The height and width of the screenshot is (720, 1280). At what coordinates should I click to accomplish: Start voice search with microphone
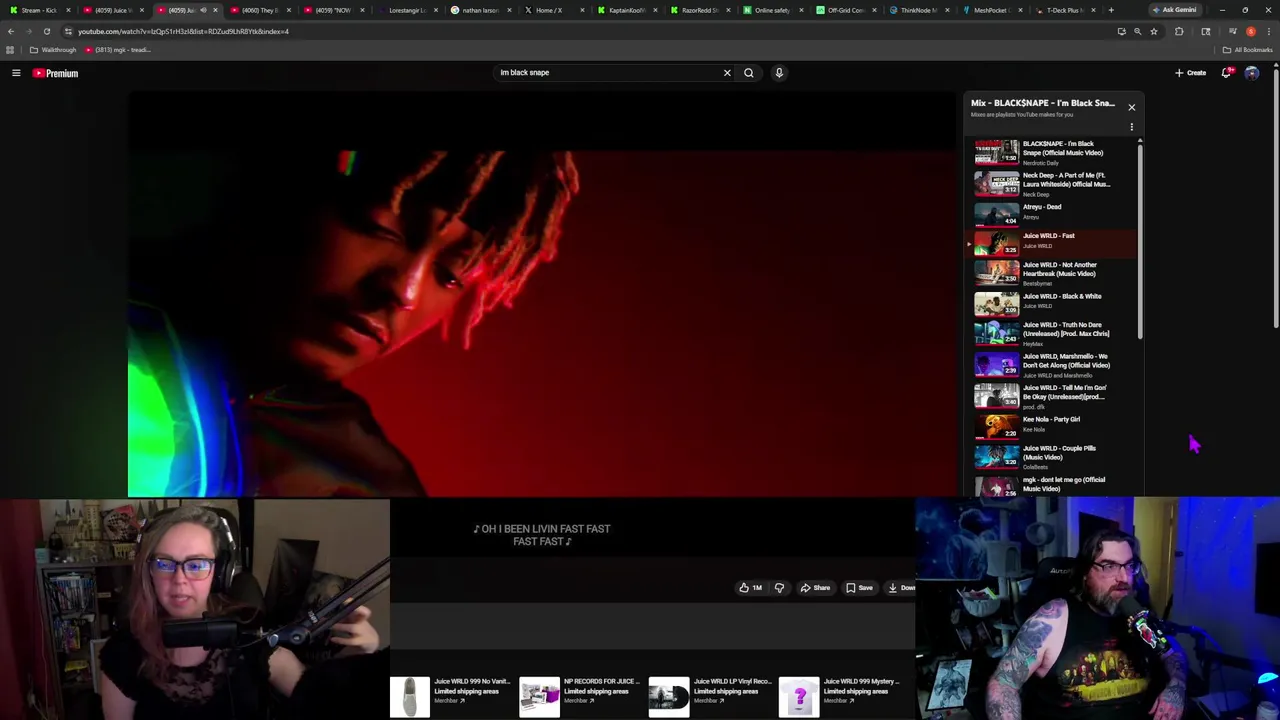pyautogui.click(x=779, y=73)
